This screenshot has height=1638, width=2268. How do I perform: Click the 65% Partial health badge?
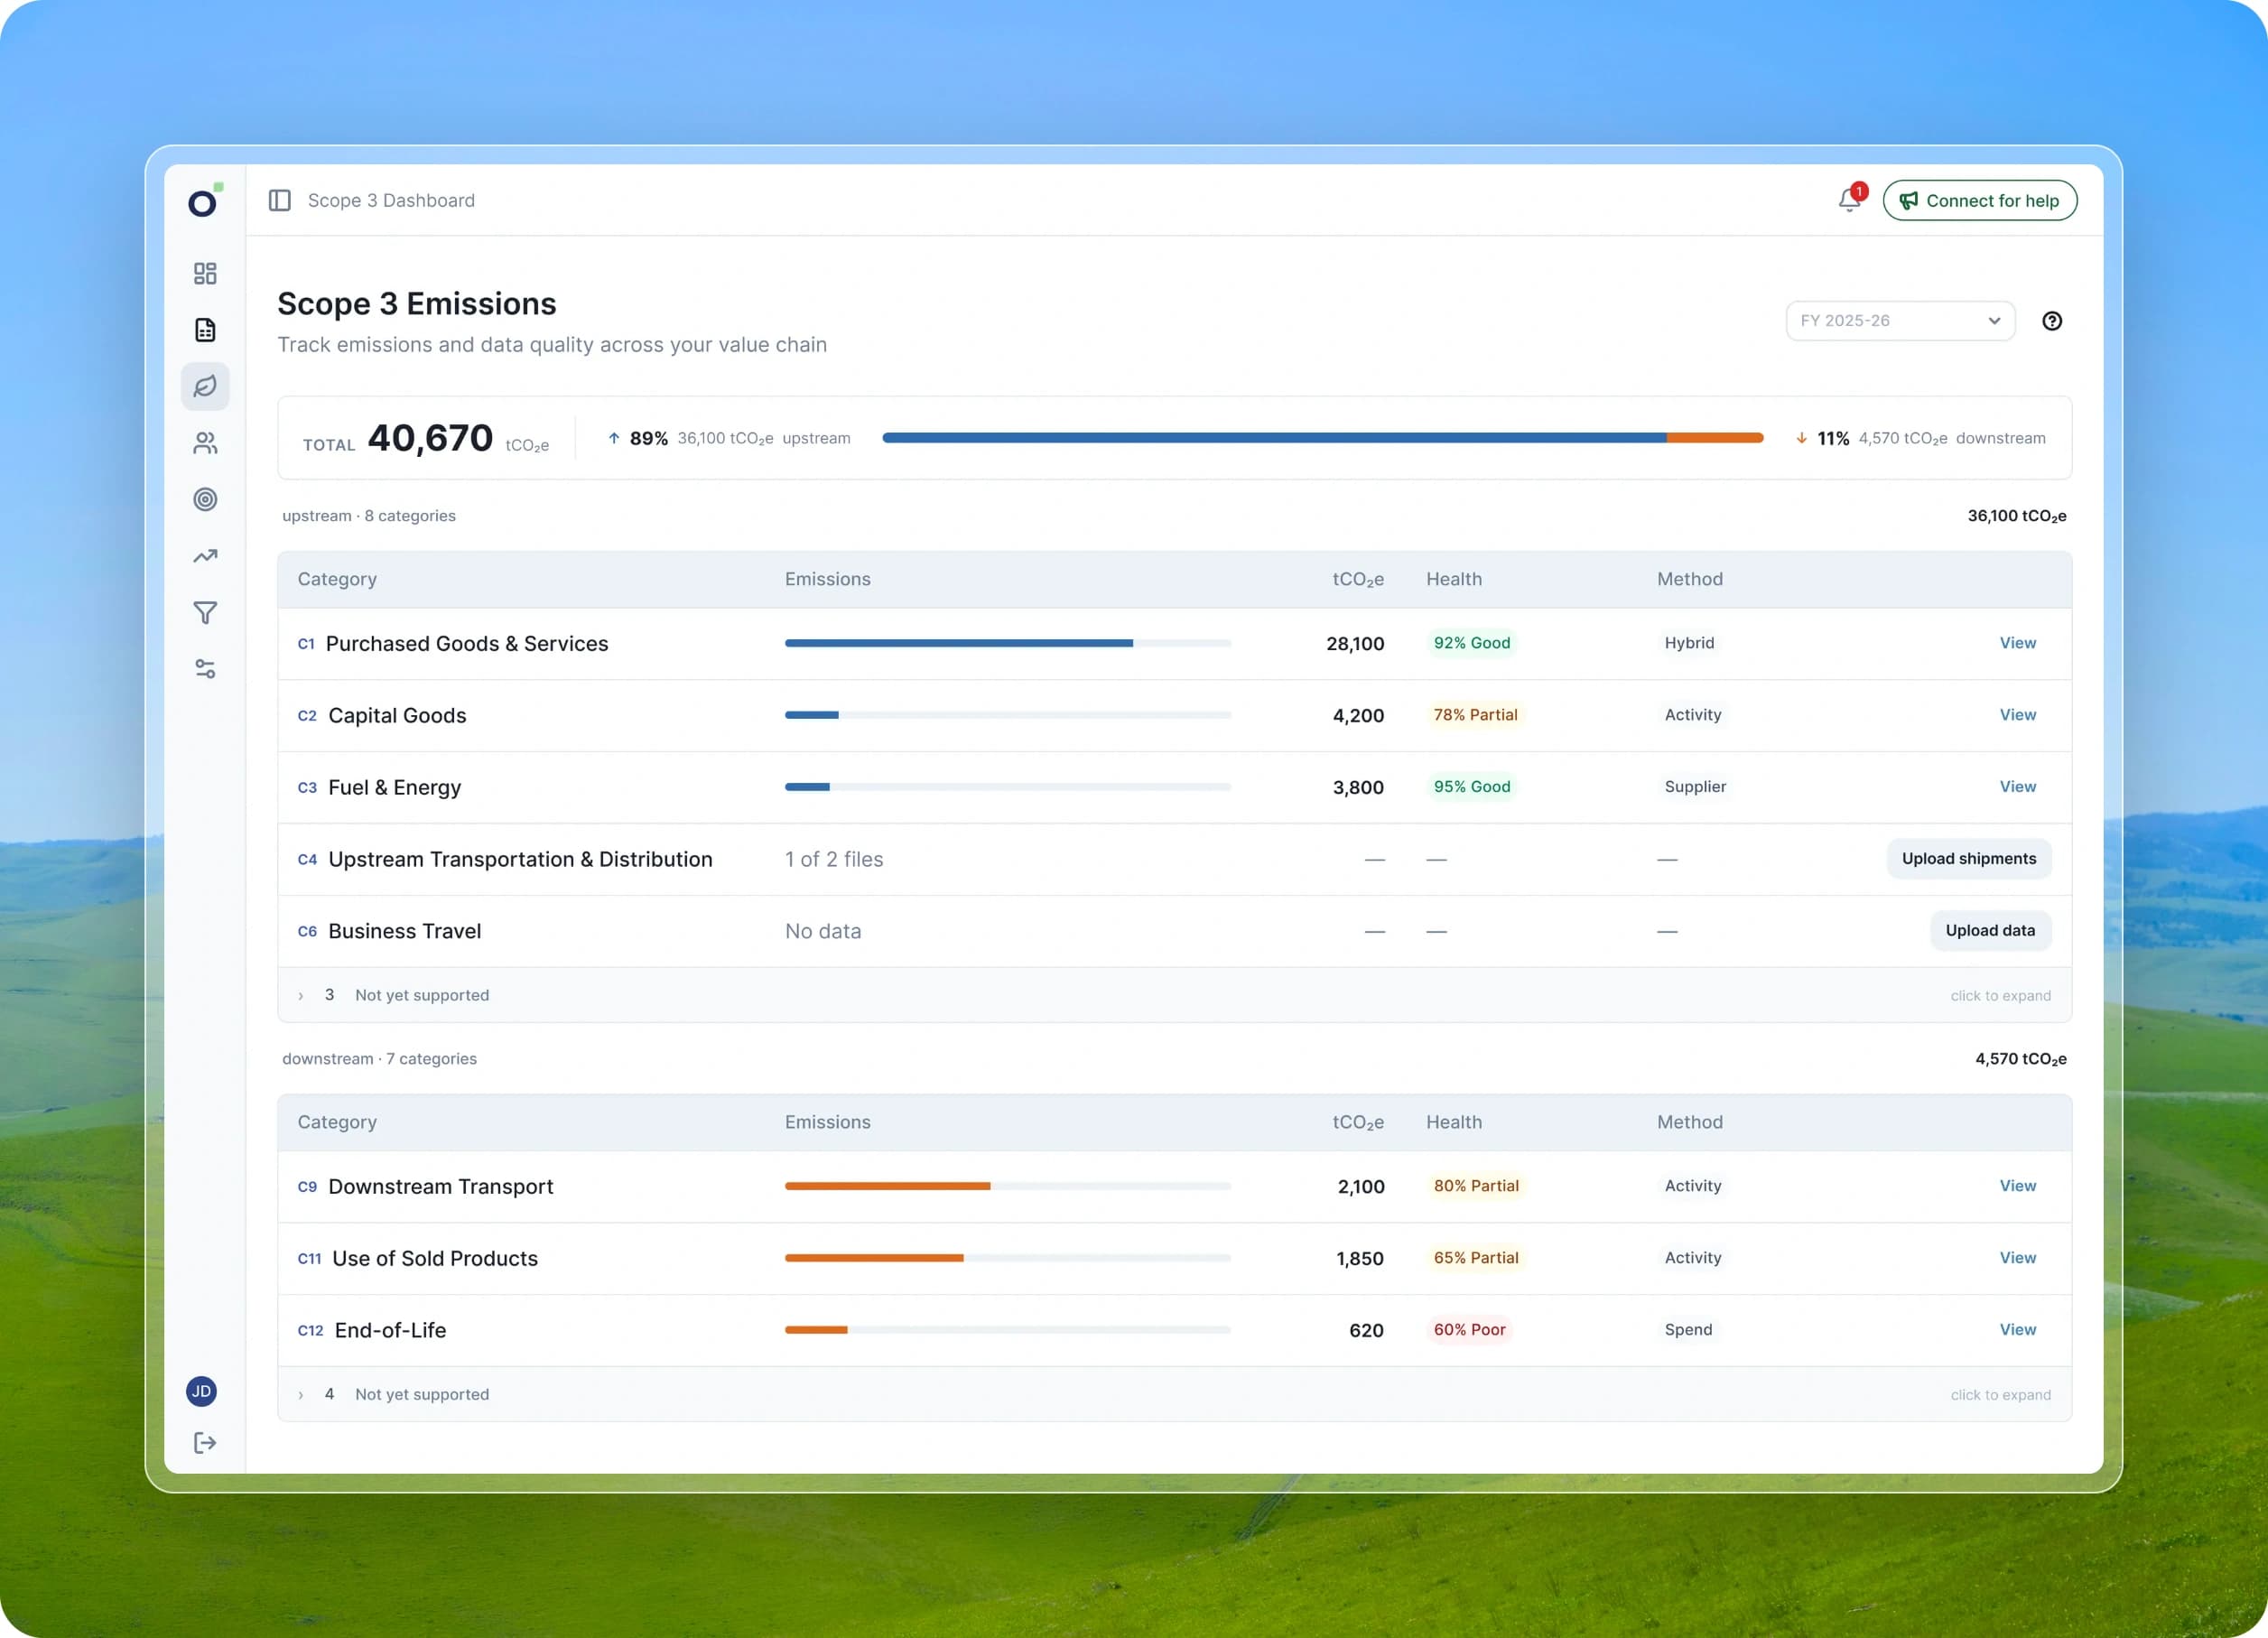1475,1258
